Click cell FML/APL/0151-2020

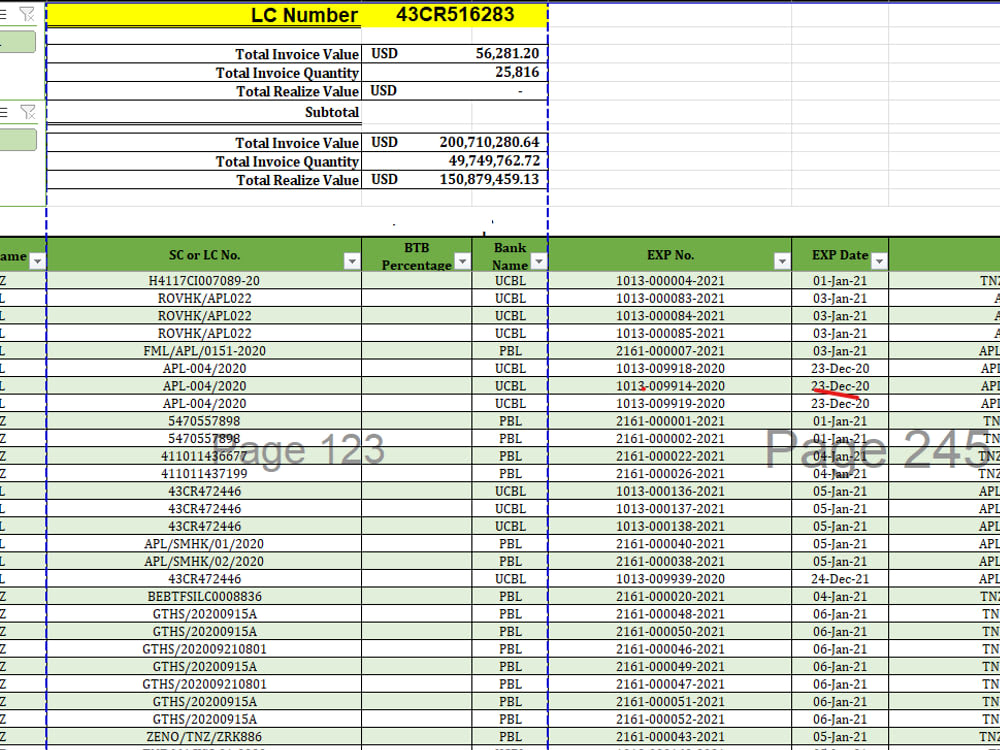pos(204,351)
